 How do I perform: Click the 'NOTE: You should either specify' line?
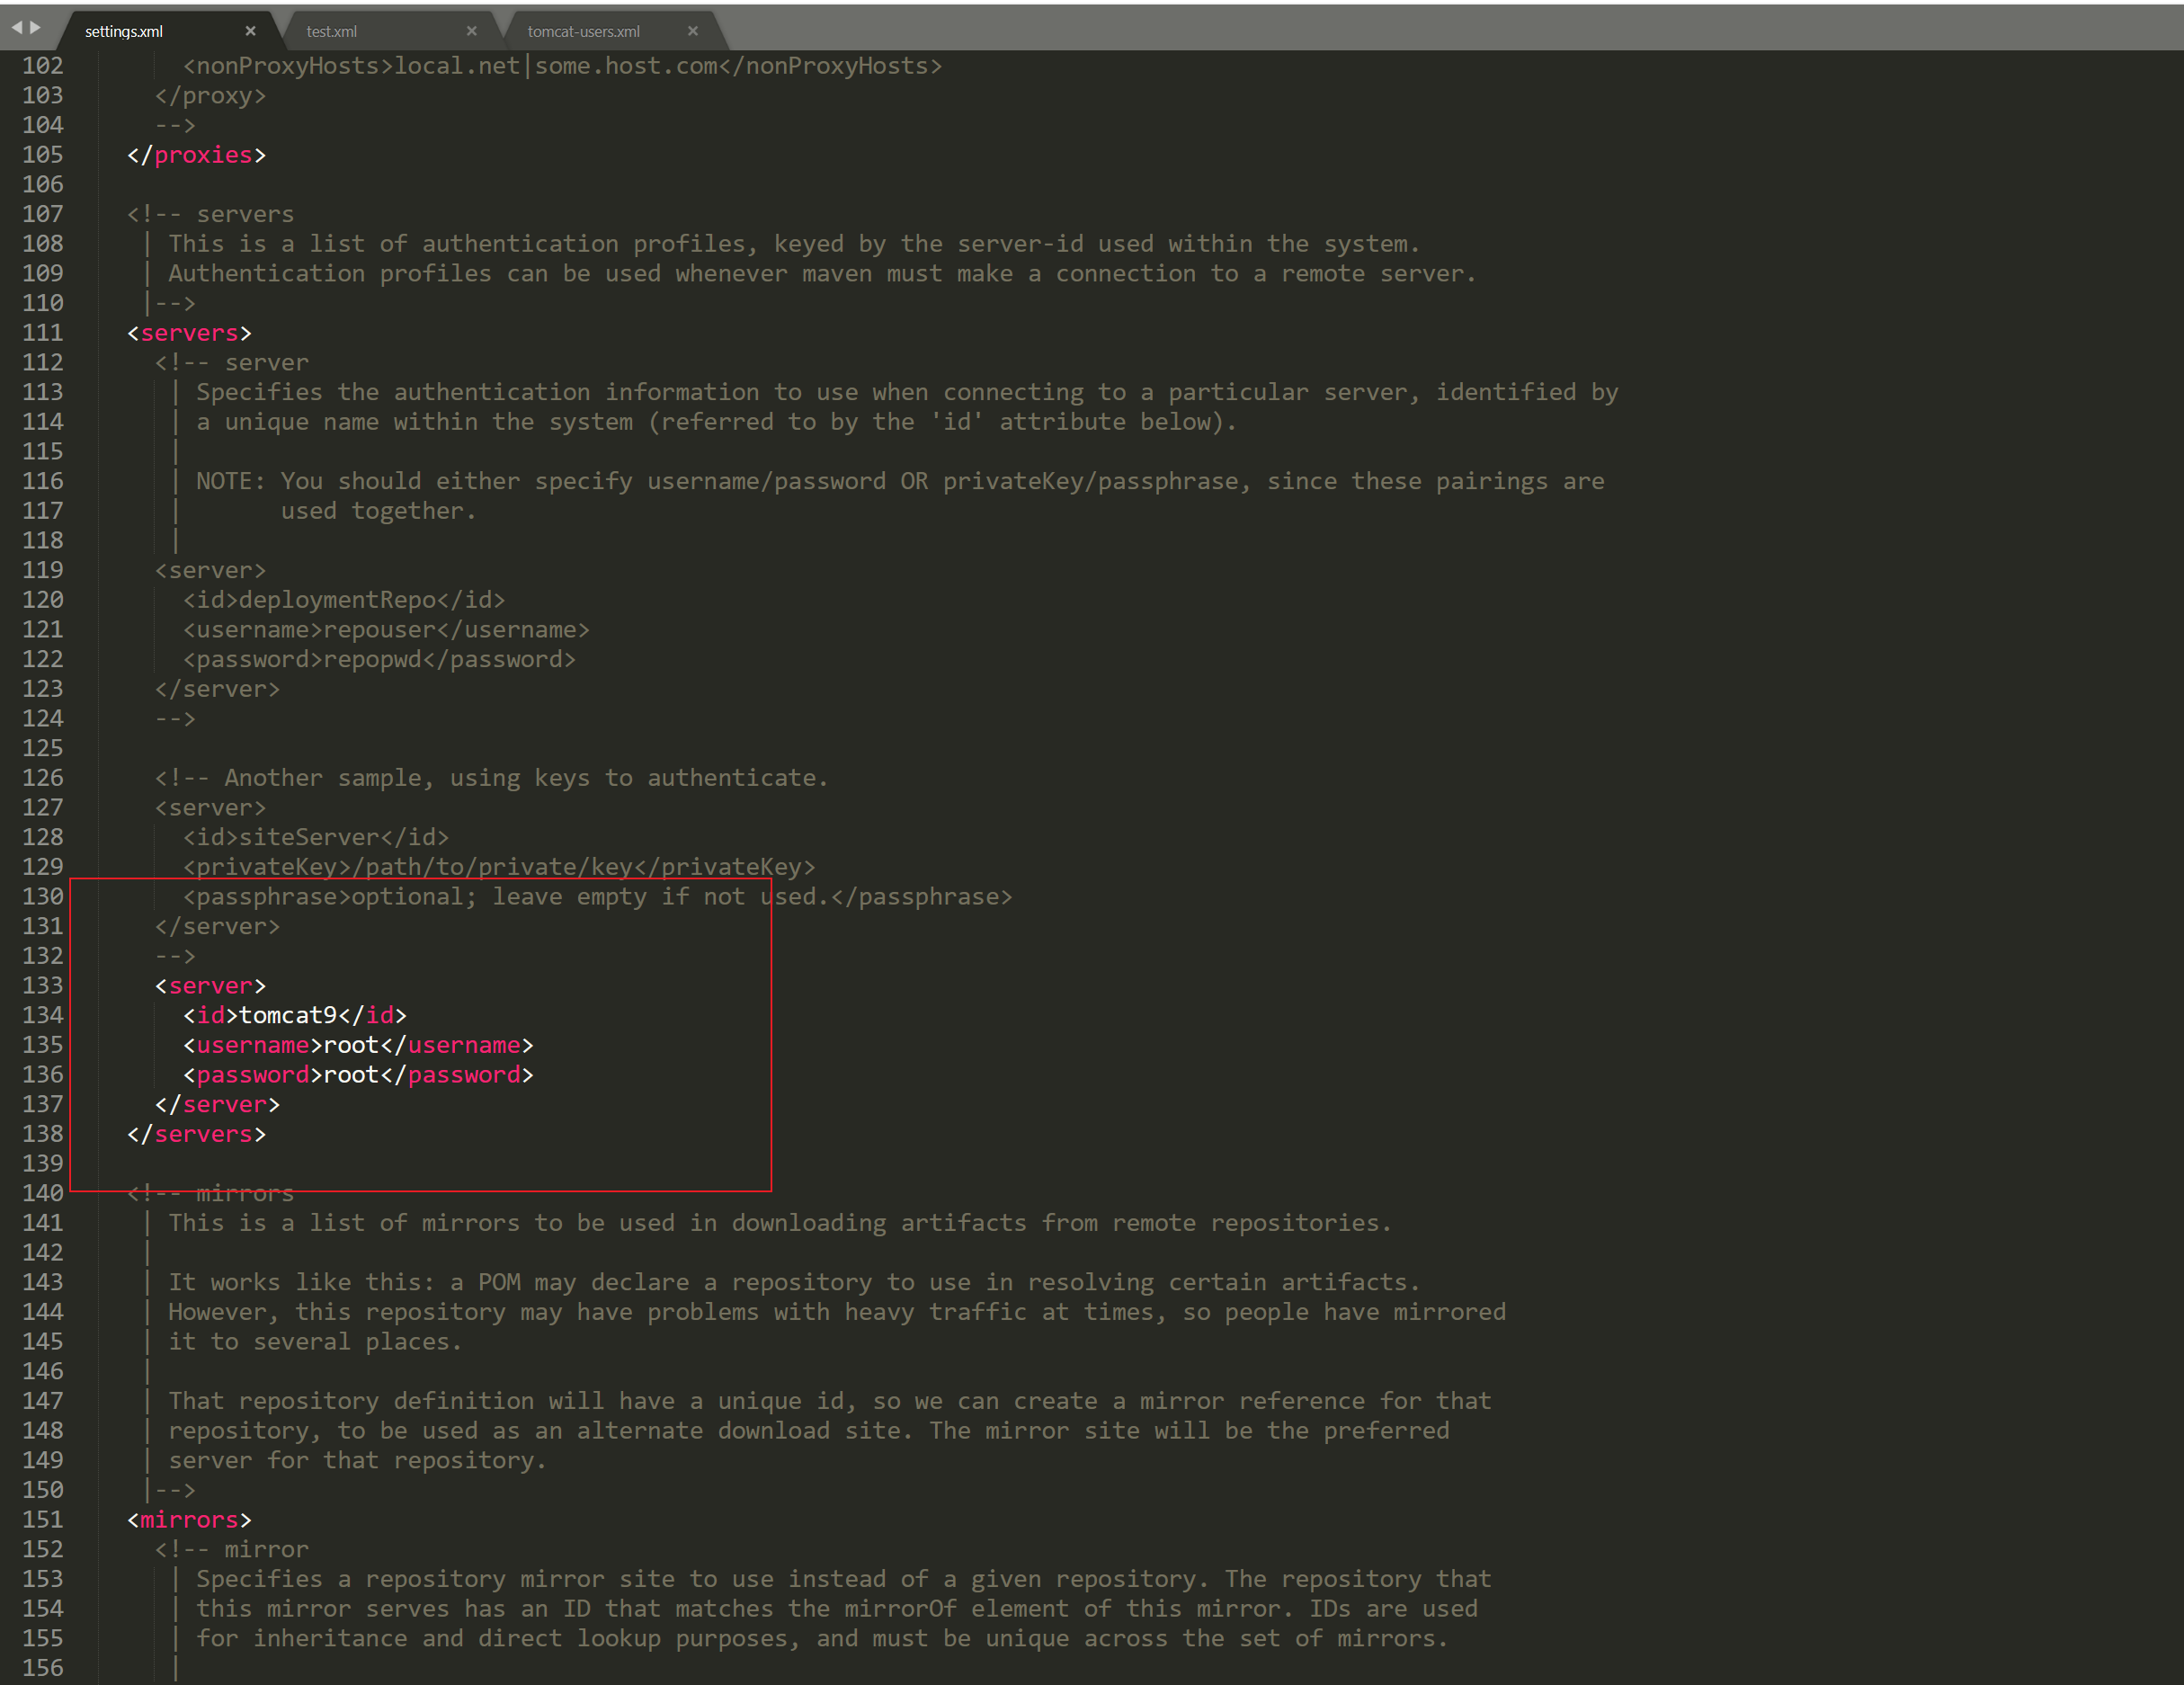click(900, 481)
